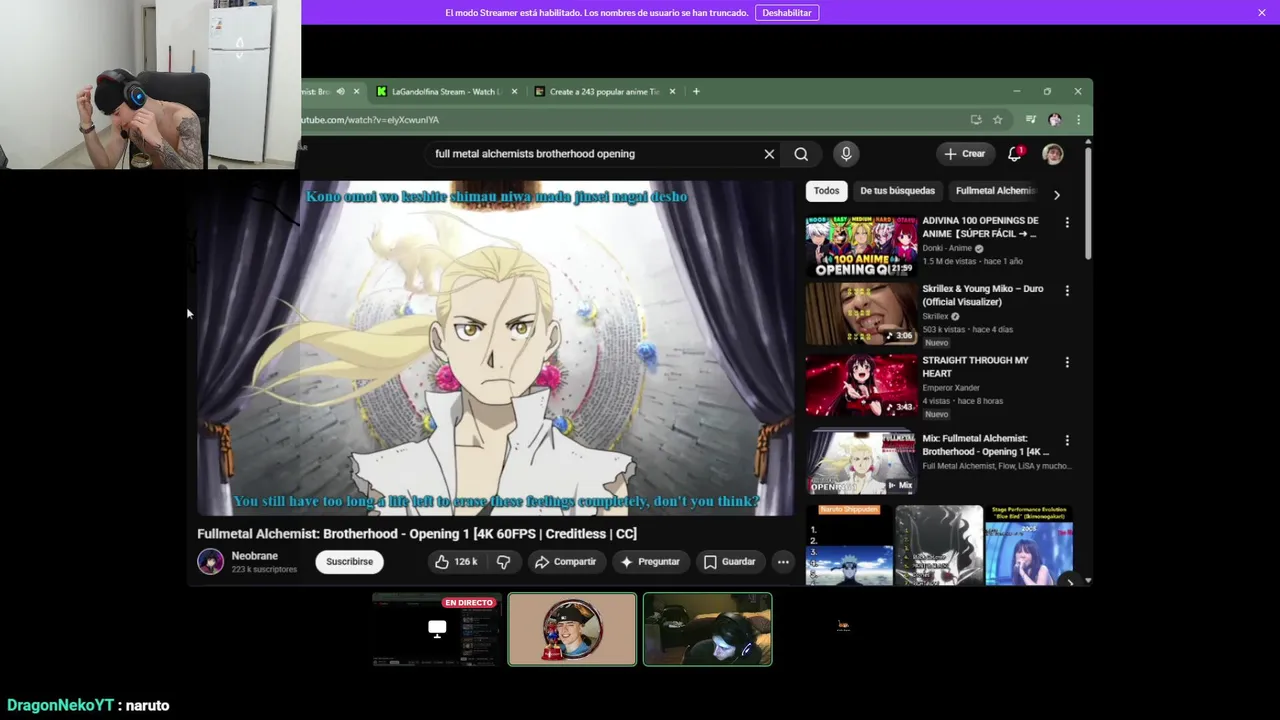
Task: Open a new Chrome tab with plus
Action: pos(696,91)
